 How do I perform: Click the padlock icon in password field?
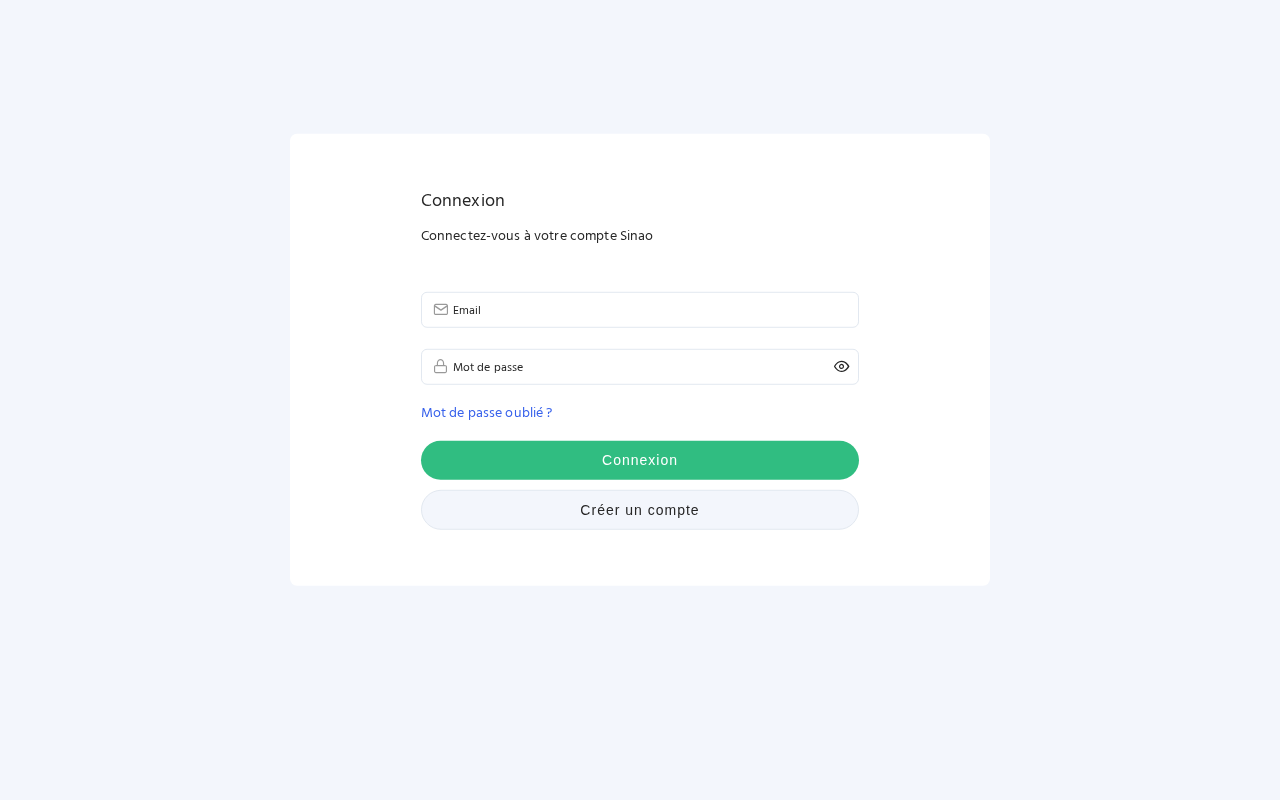pos(440,367)
